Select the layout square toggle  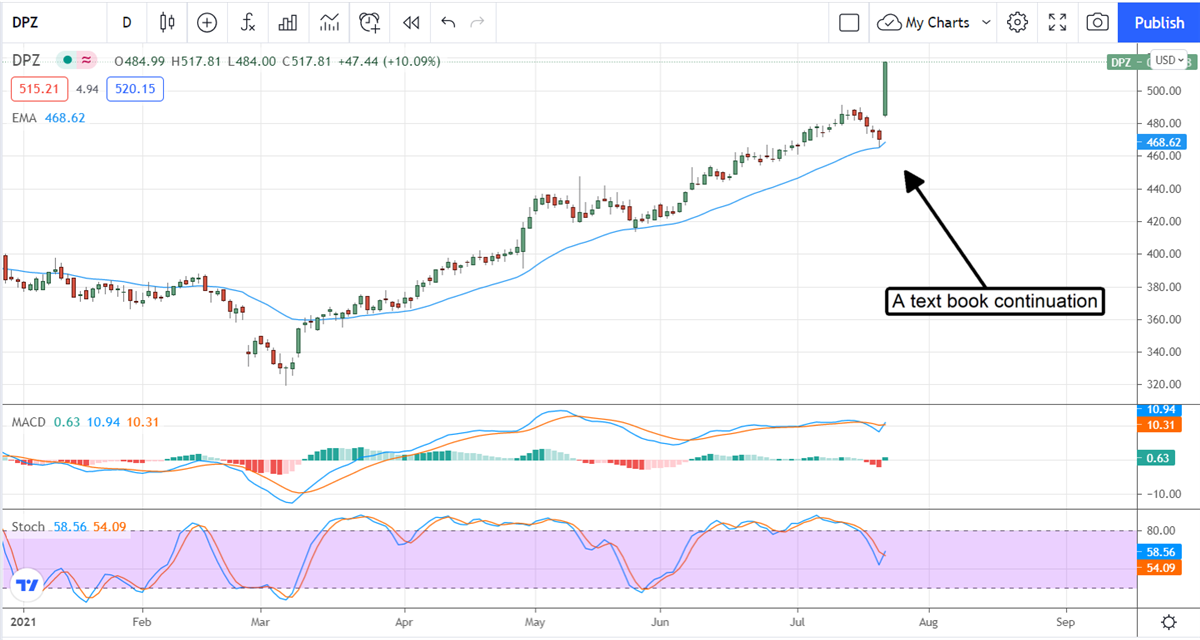point(849,22)
